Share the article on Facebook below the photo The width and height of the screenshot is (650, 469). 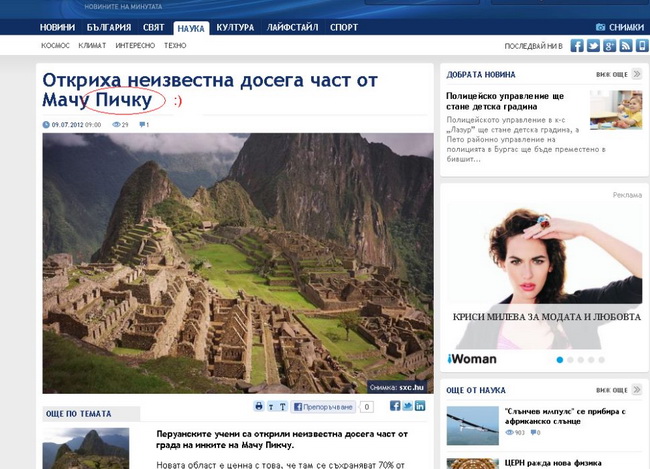[x=395, y=406]
